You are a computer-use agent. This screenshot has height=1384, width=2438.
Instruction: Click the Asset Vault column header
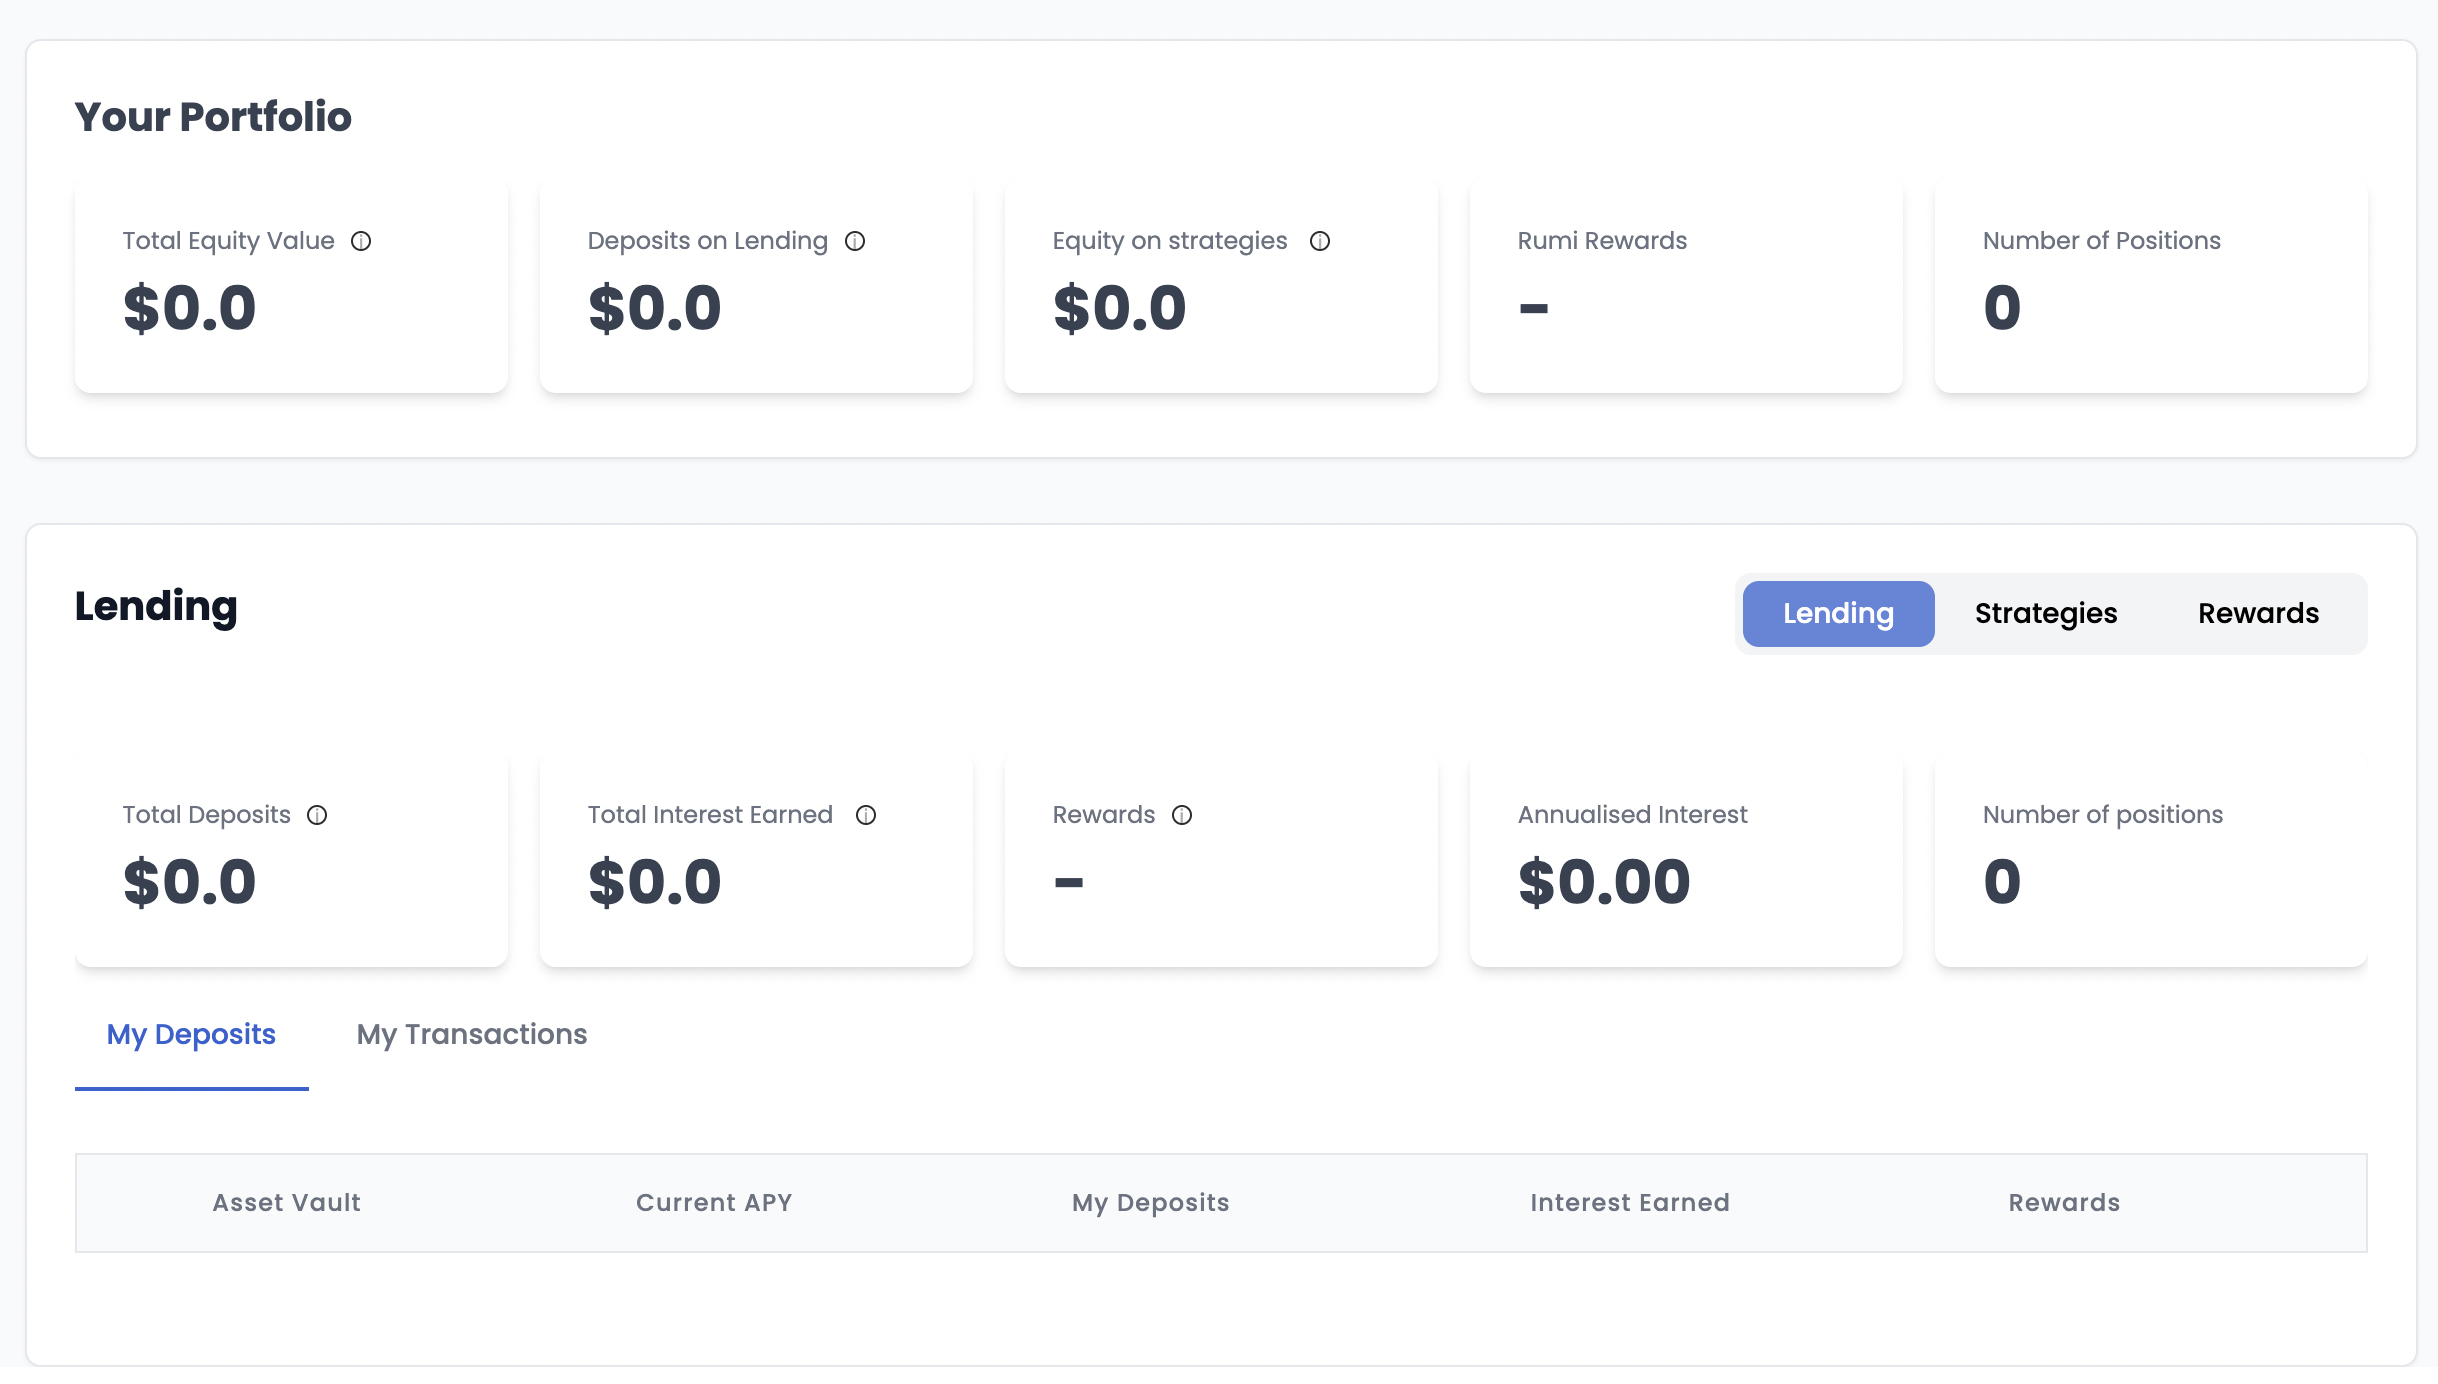287,1203
